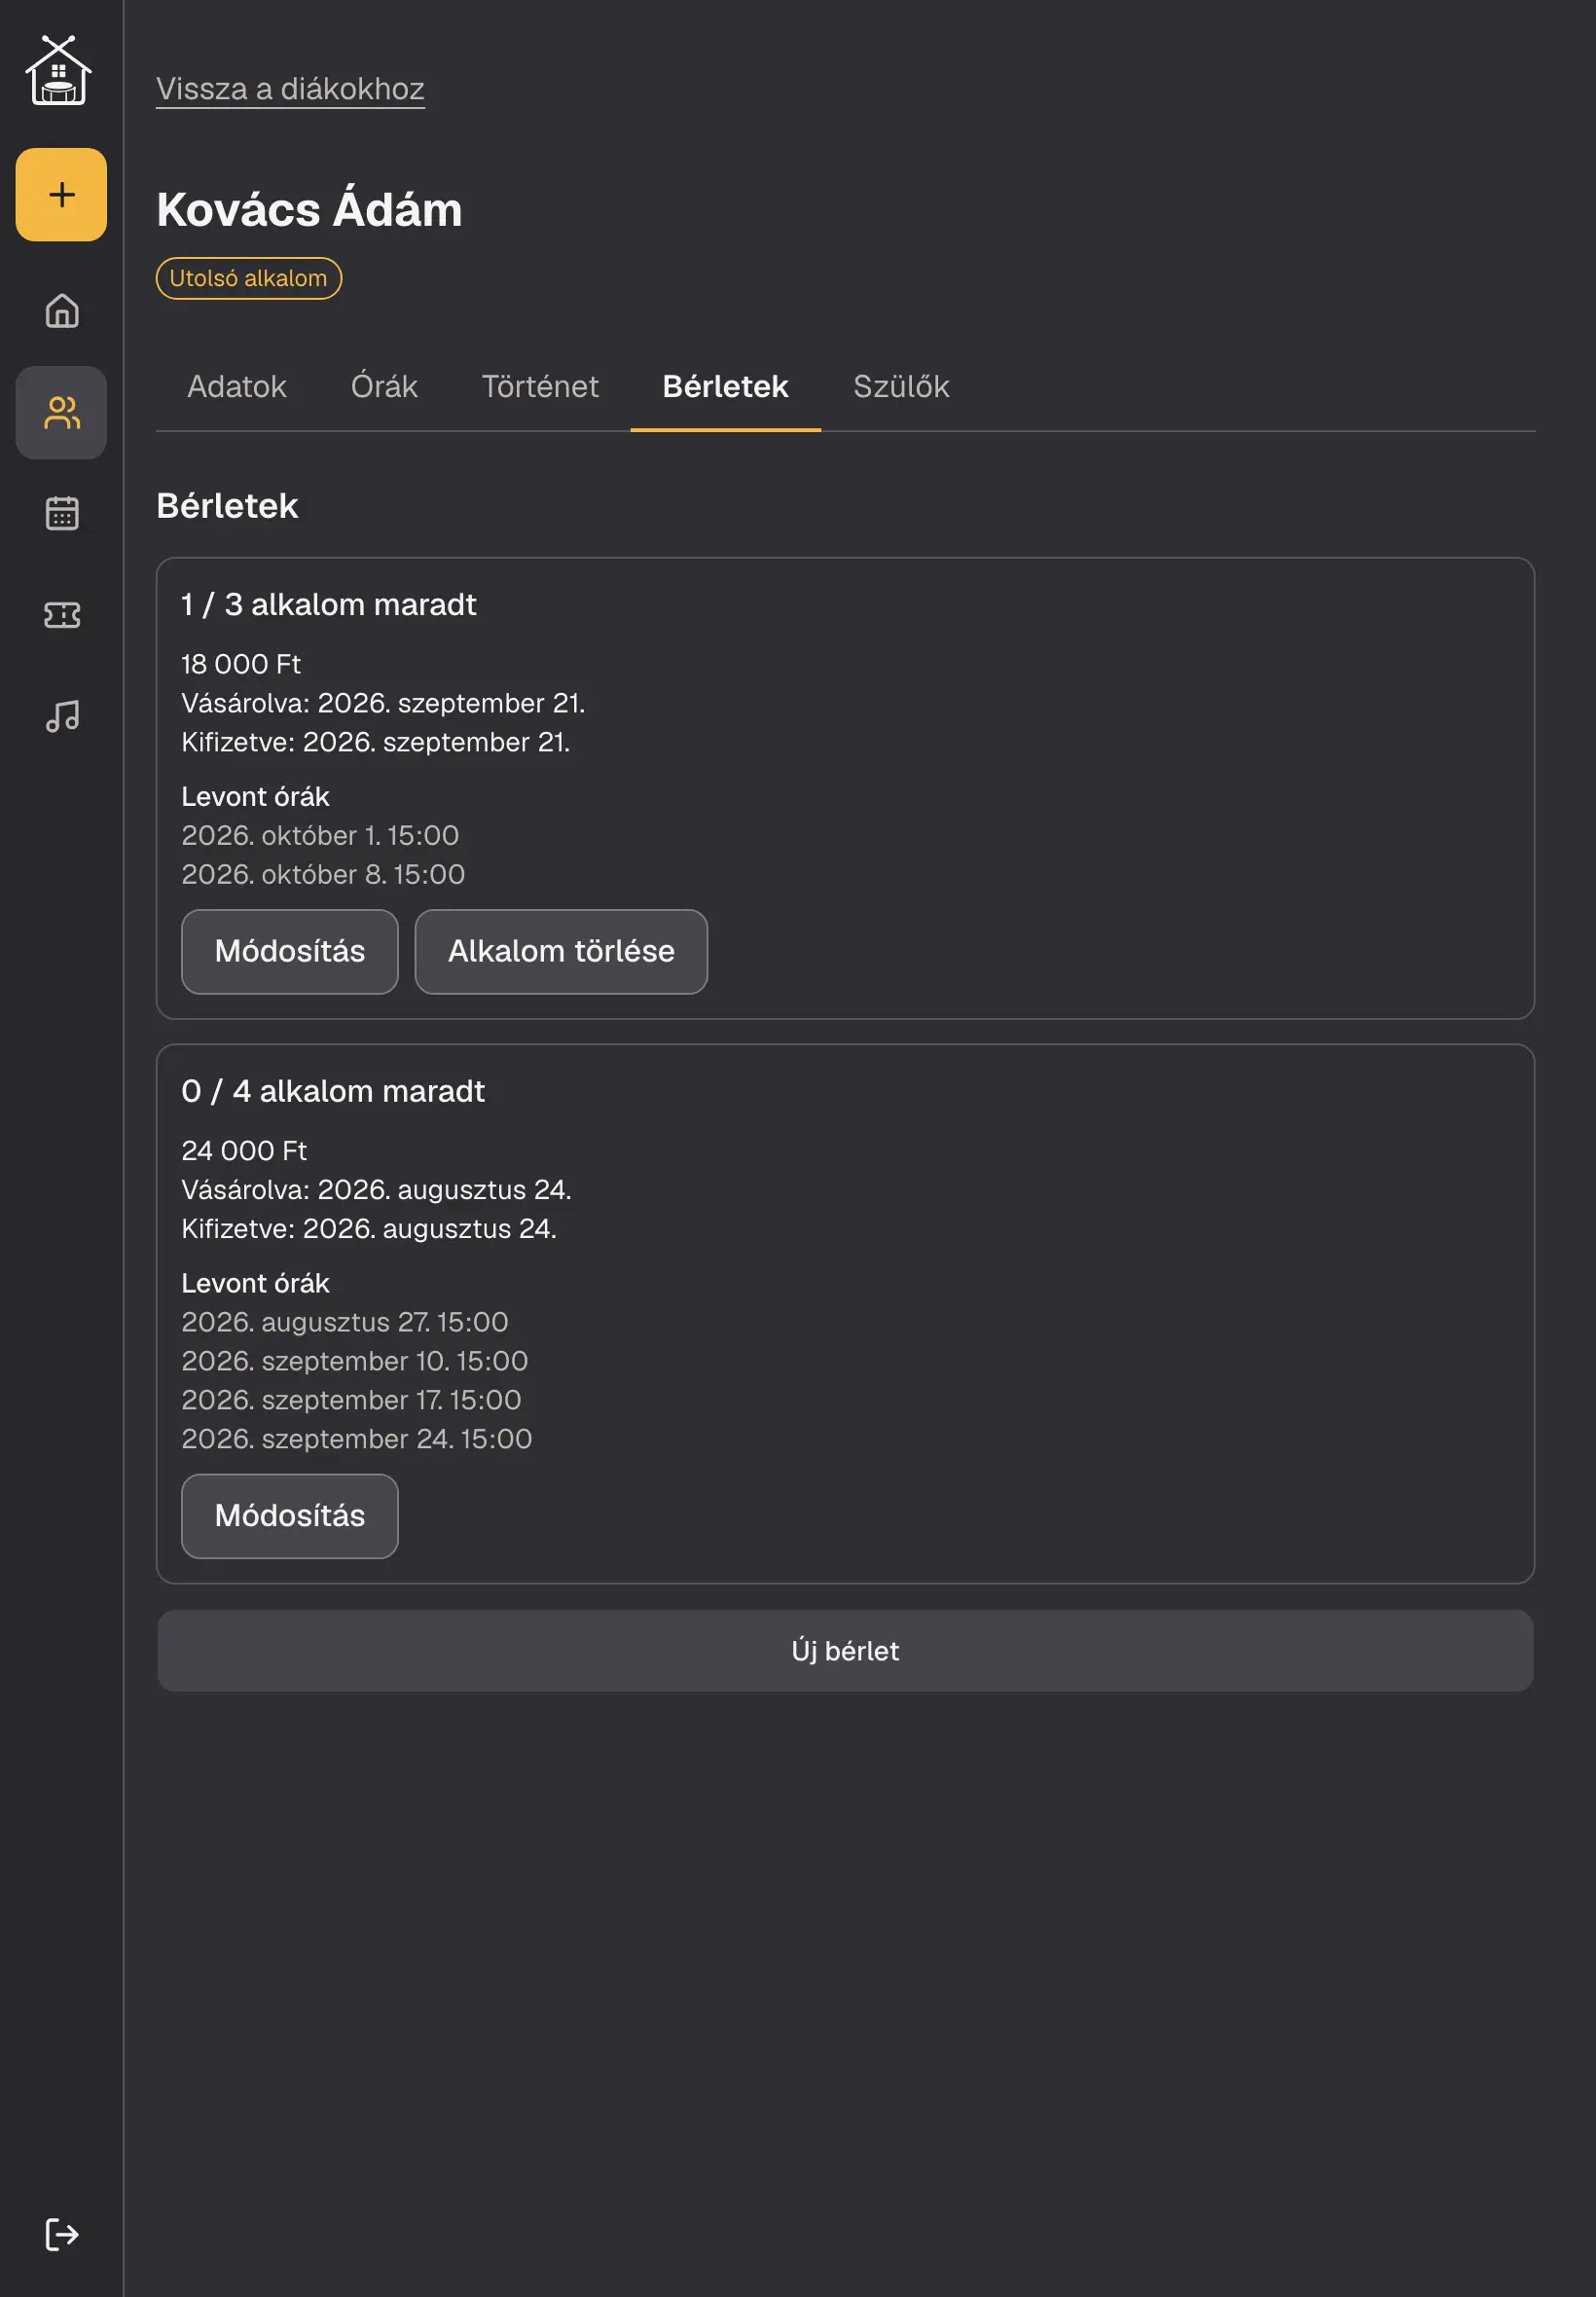
Task: Click the 18 000 Ft price text
Action: [x=241, y=664]
